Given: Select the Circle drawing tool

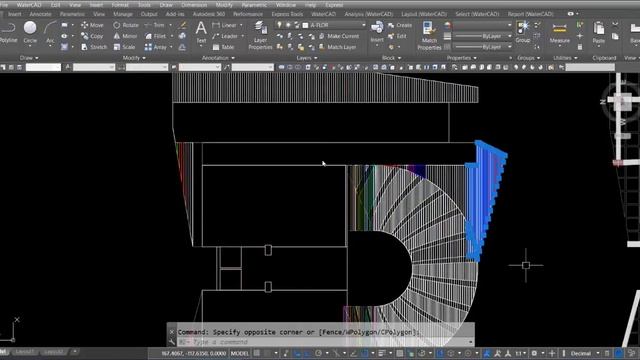Looking at the screenshot, I should click(30, 32).
